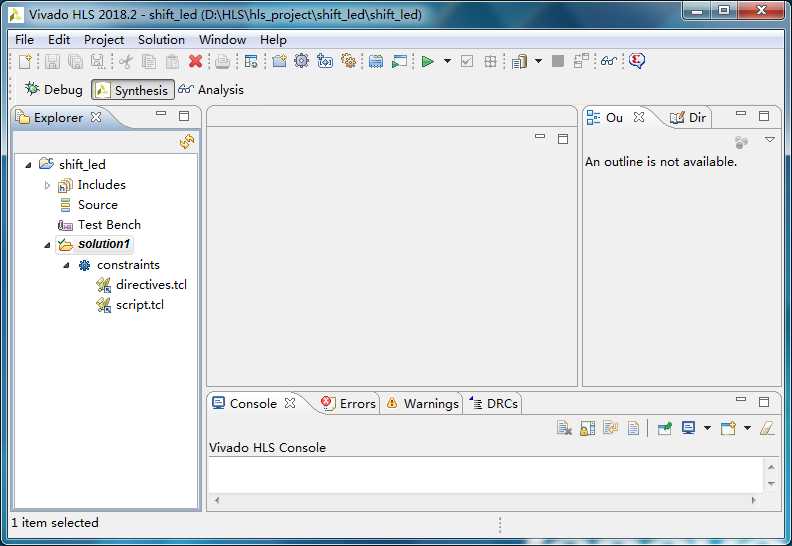This screenshot has width=792, height=546.
Task: Click the Compare Reports icon
Action: point(581,61)
